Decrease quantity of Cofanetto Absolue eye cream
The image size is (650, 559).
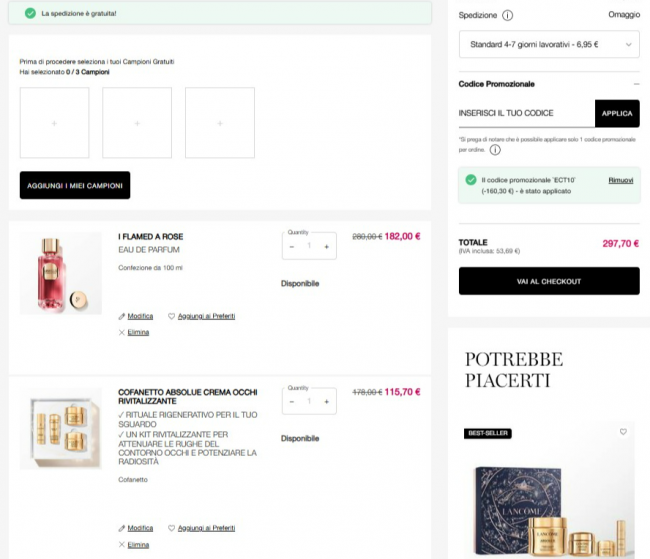coord(292,401)
